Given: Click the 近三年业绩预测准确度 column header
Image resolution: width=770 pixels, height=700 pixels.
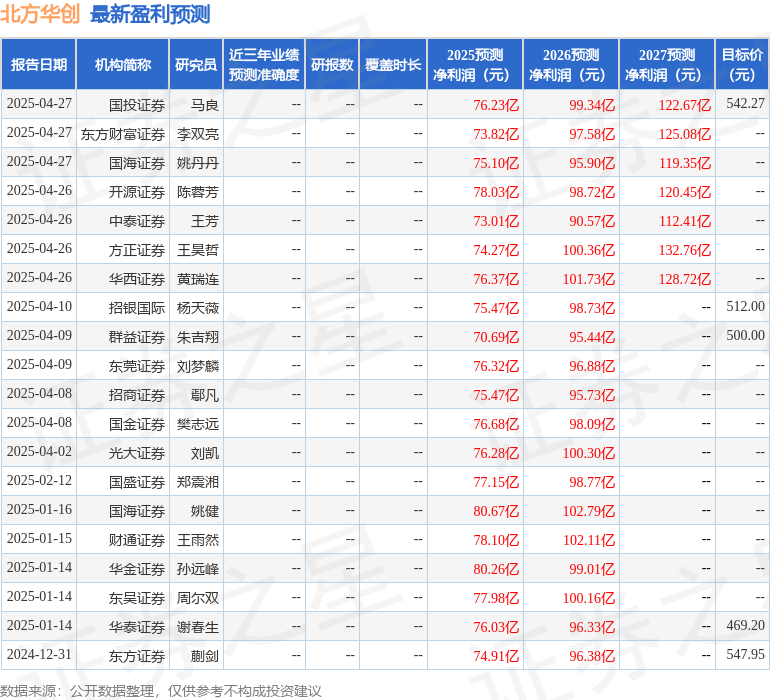Looking at the screenshot, I should coord(264,65).
